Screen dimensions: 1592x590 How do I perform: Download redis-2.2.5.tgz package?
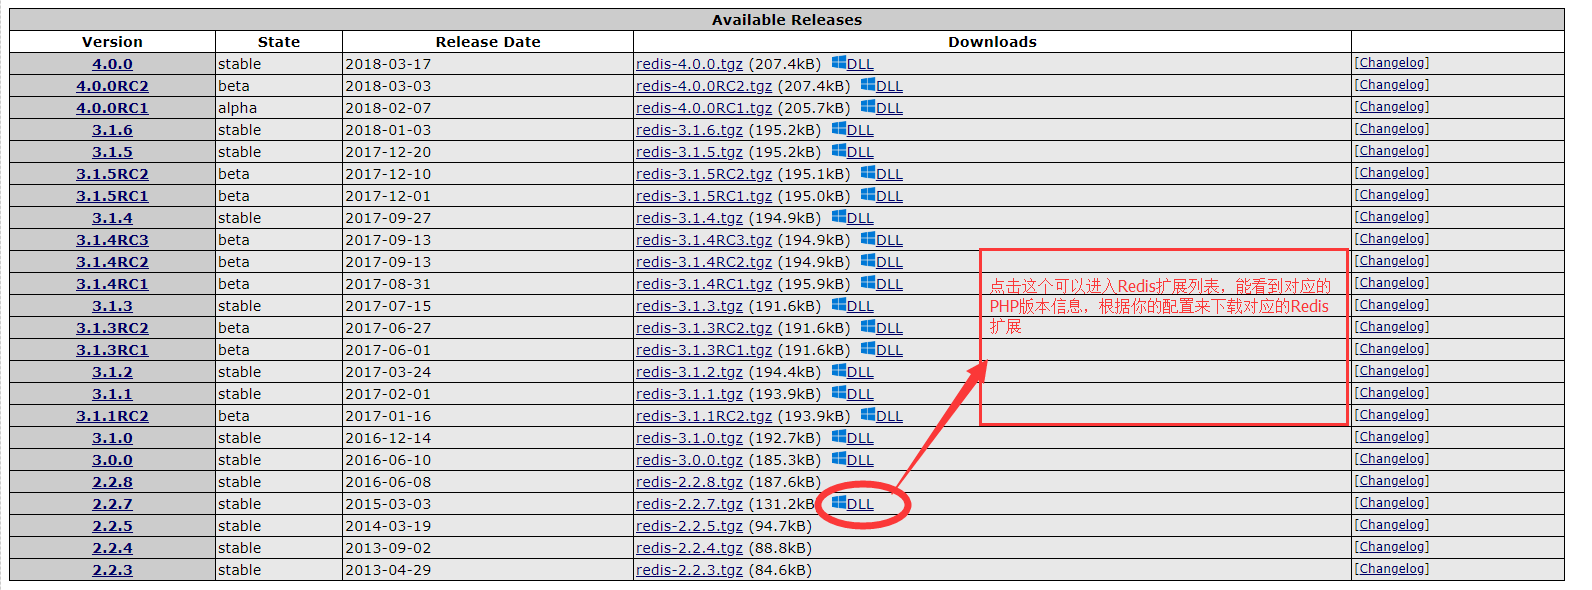689,526
